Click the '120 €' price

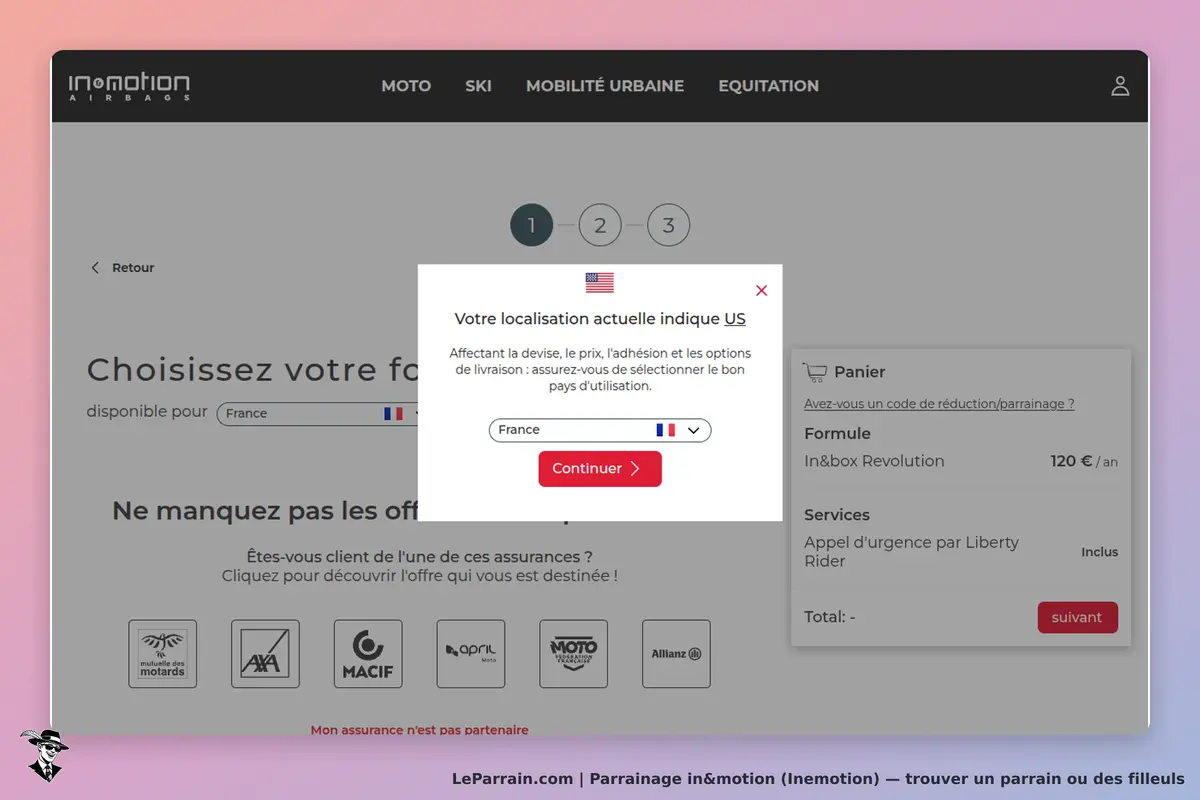(x=1070, y=461)
